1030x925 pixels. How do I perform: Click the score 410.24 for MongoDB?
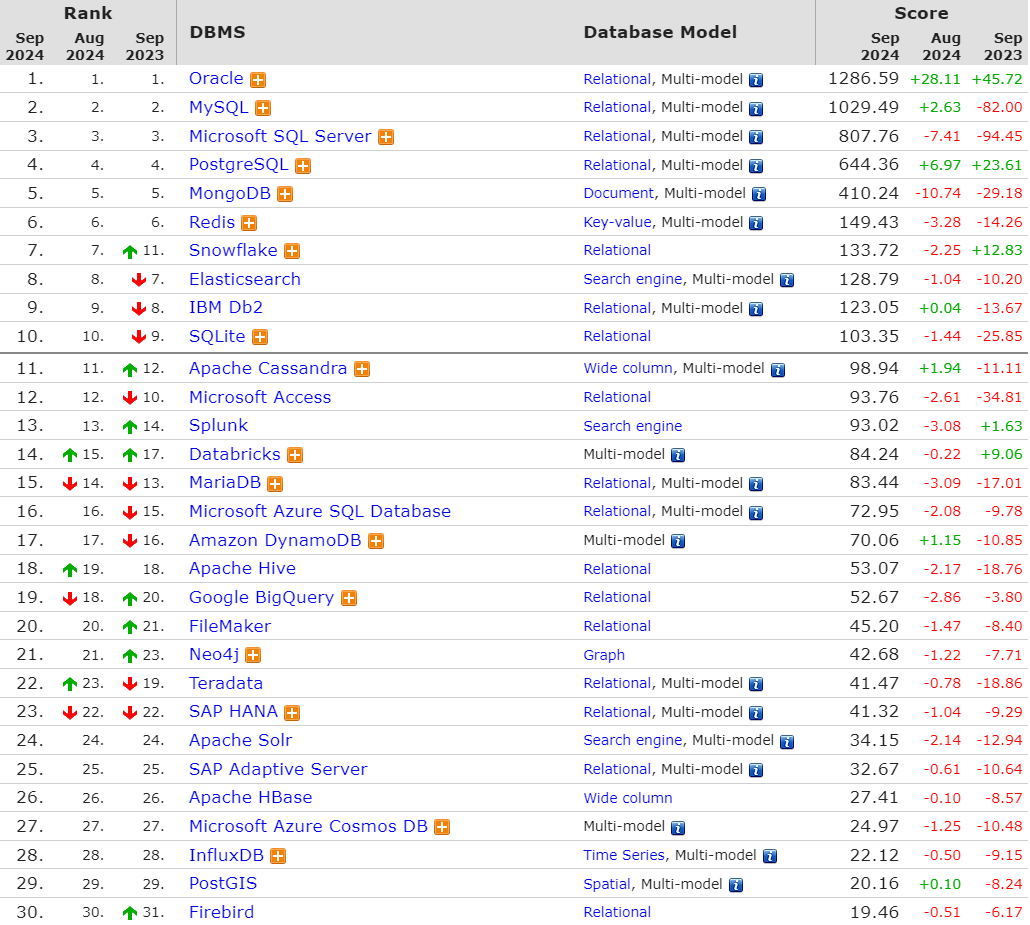coord(868,193)
